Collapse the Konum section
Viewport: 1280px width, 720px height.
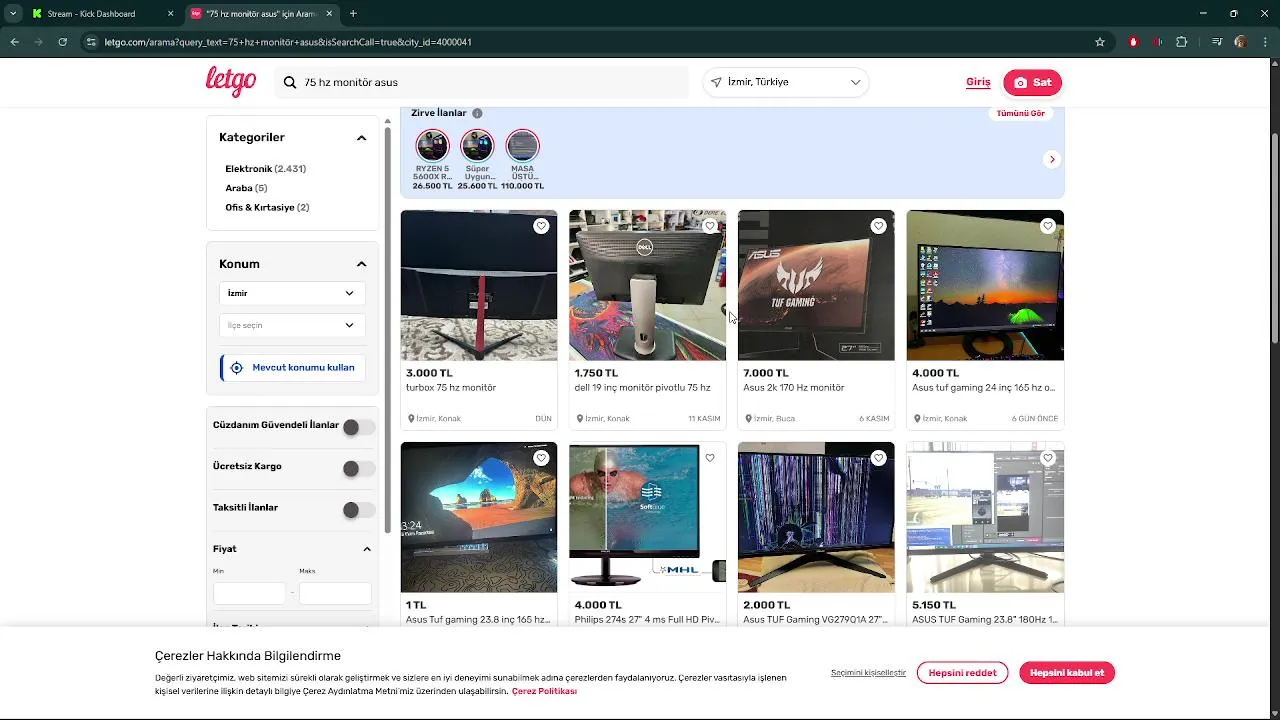coord(362,264)
